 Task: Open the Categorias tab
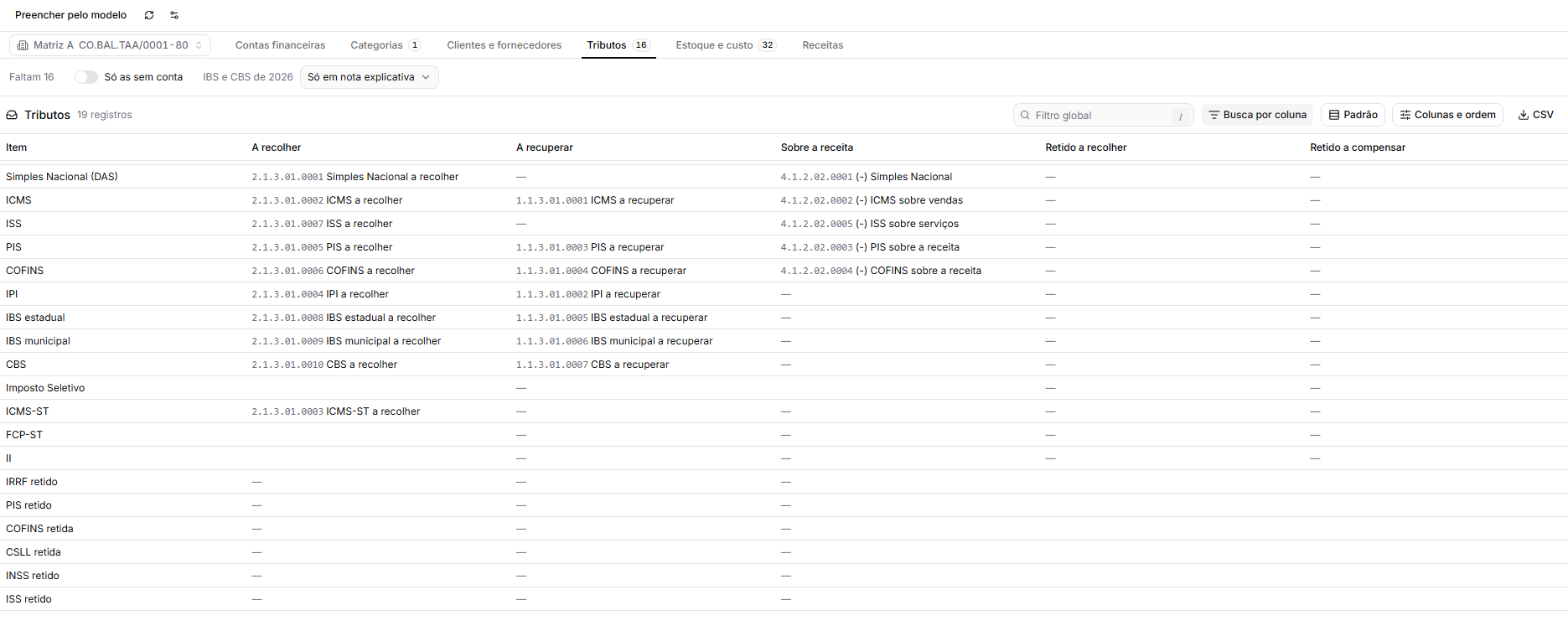[386, 45]
